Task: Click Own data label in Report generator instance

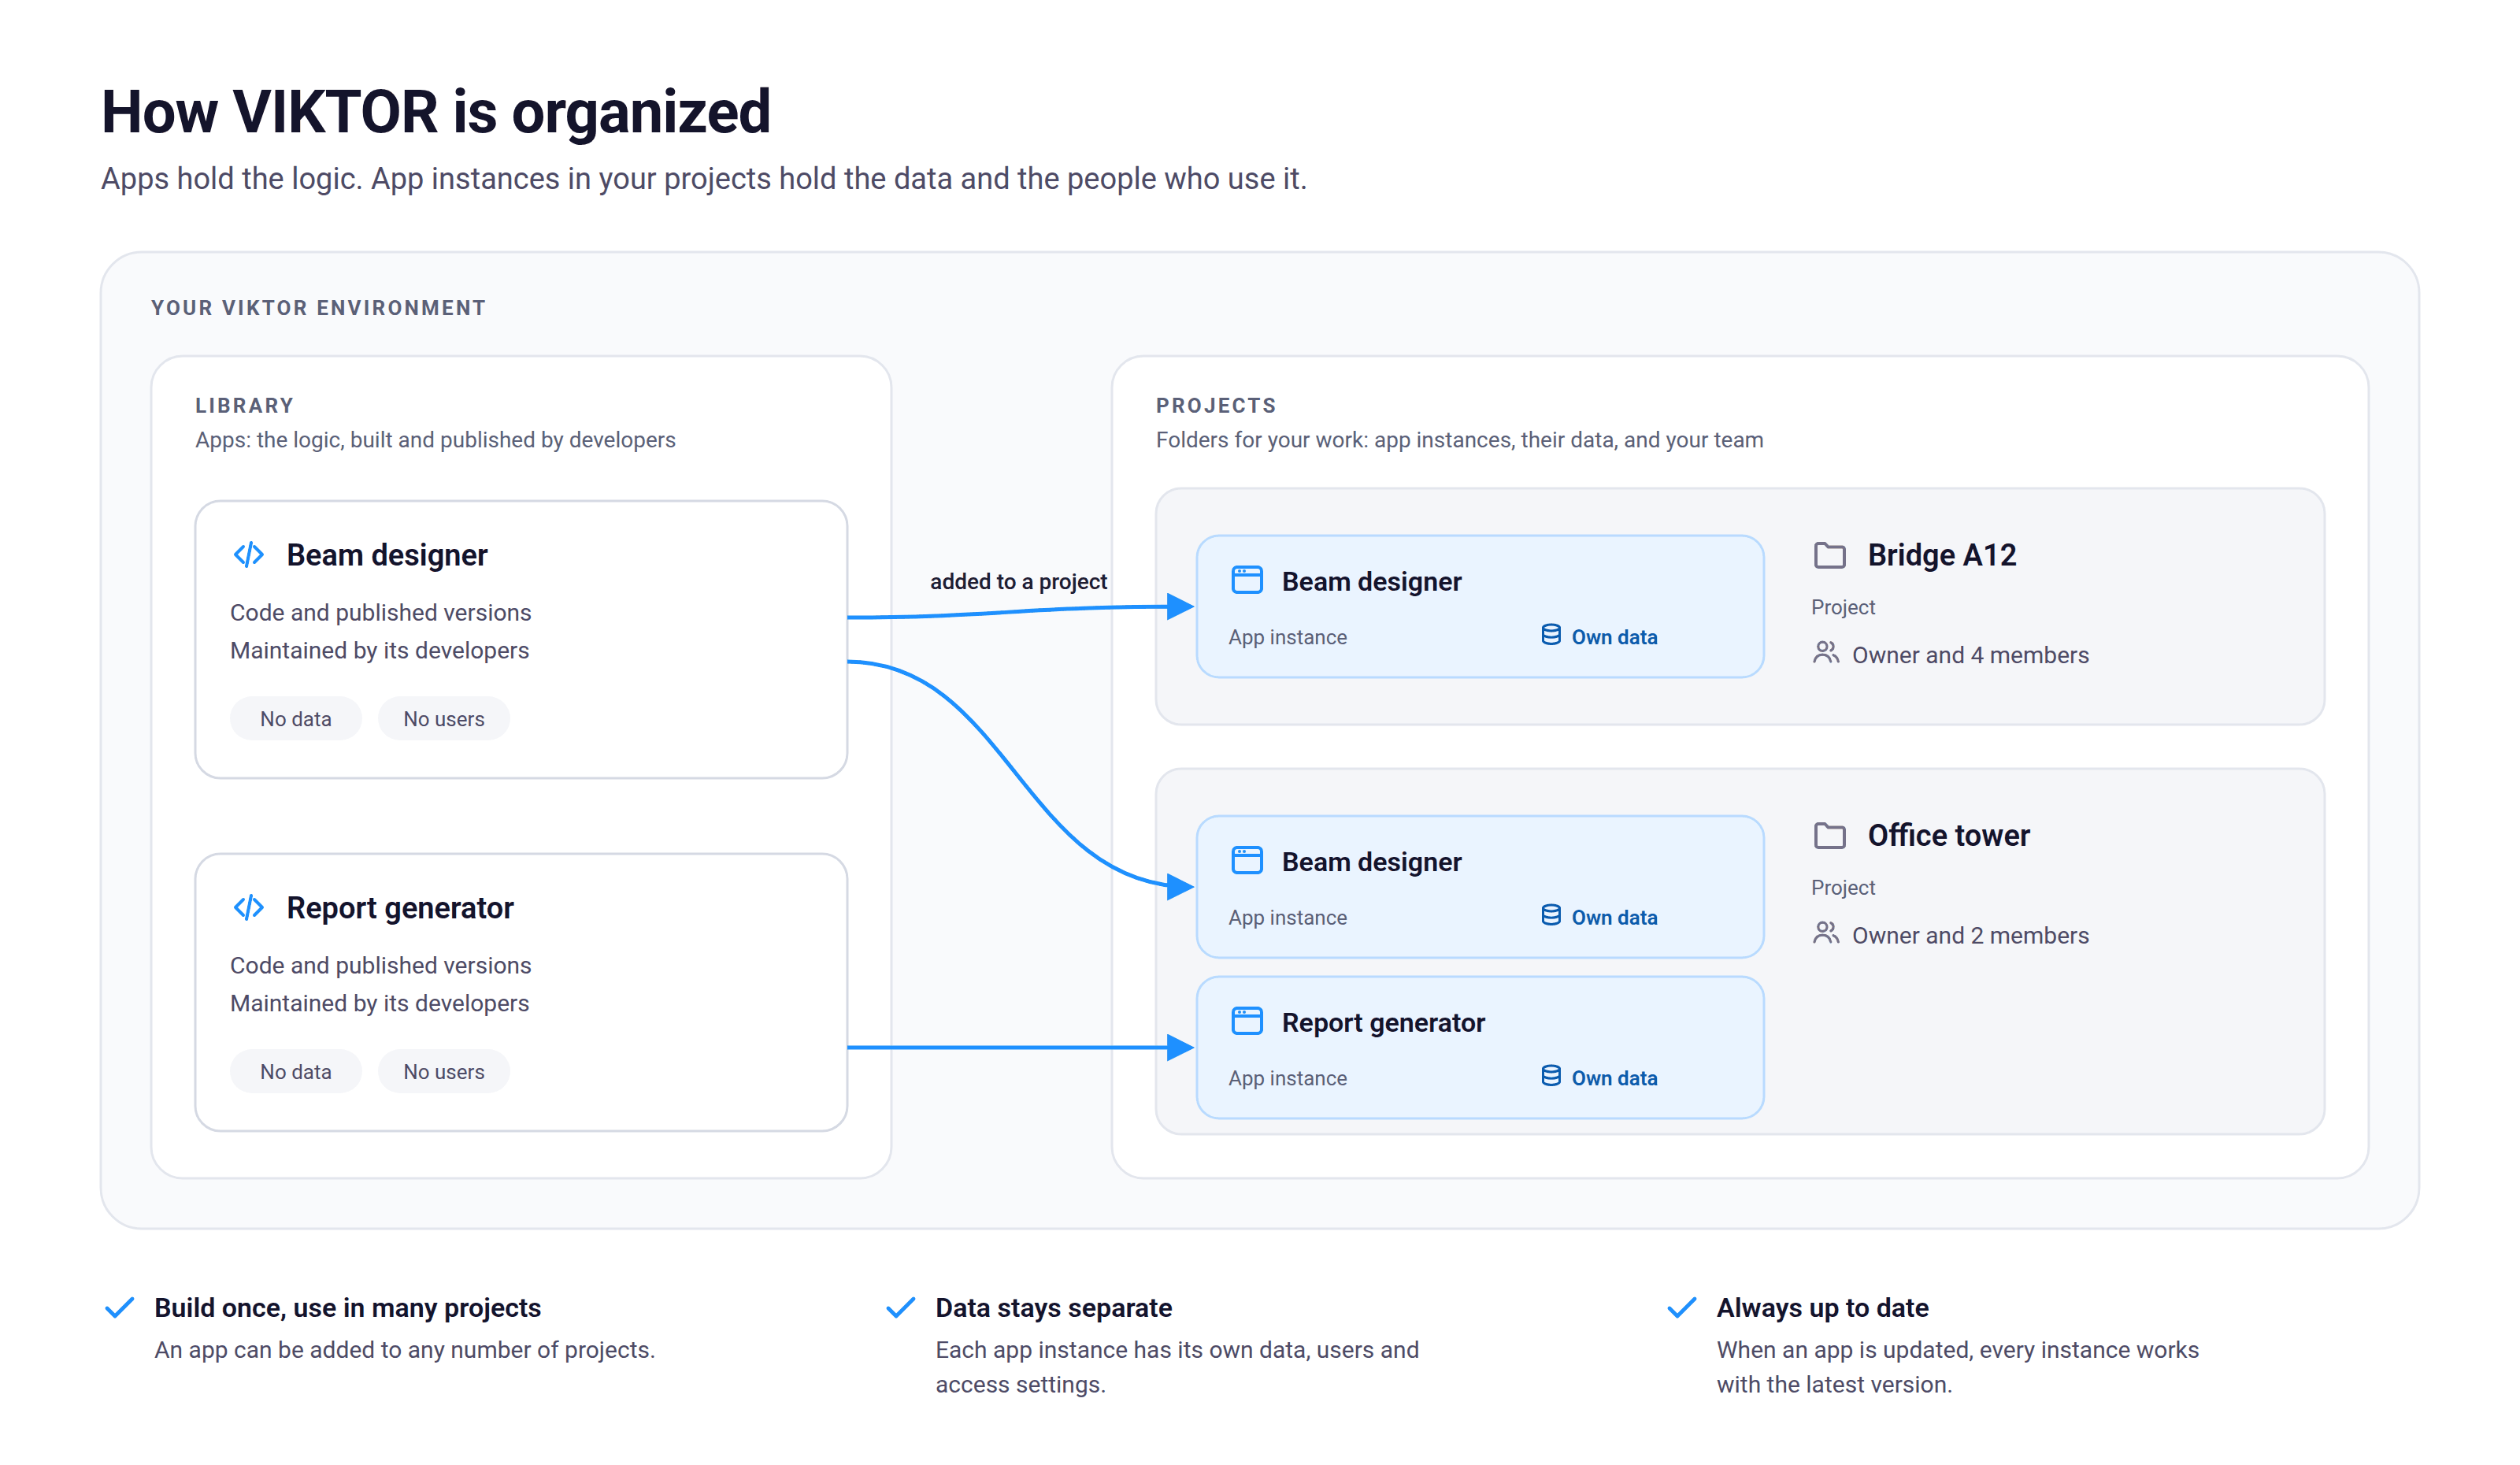Action: 1614,1078
